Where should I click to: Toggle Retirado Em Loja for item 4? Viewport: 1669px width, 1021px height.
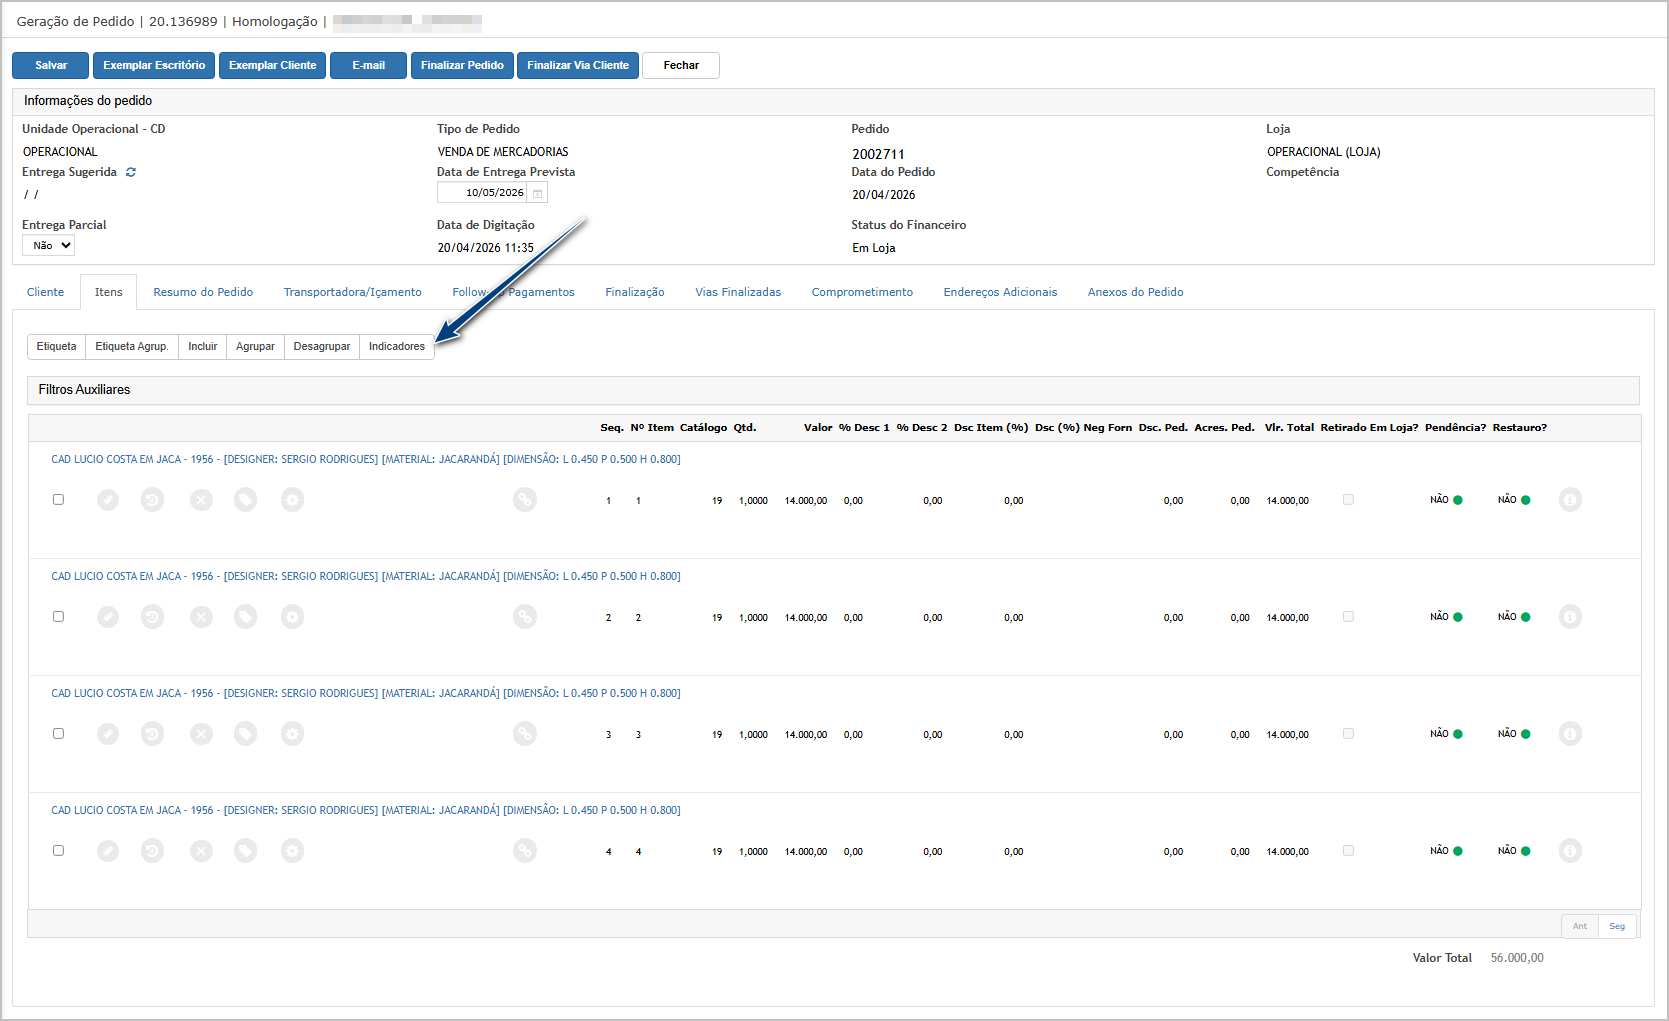click(1348, 850)
